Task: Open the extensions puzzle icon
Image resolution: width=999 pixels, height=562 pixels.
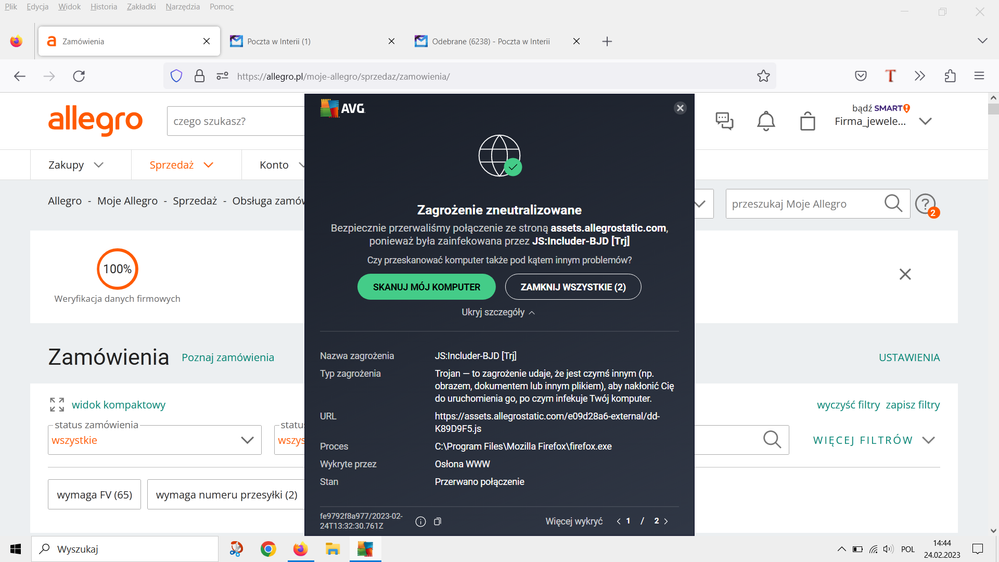Action: [950, 76]
